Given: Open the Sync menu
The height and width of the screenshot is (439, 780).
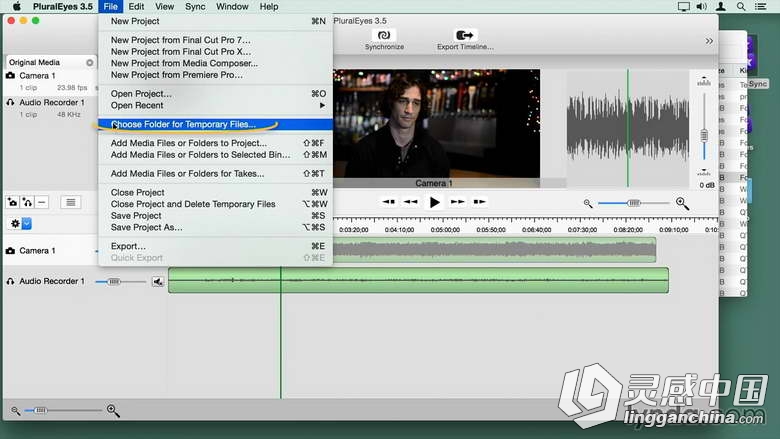Looking at the screenshot, I should click(x=195, y=6).
